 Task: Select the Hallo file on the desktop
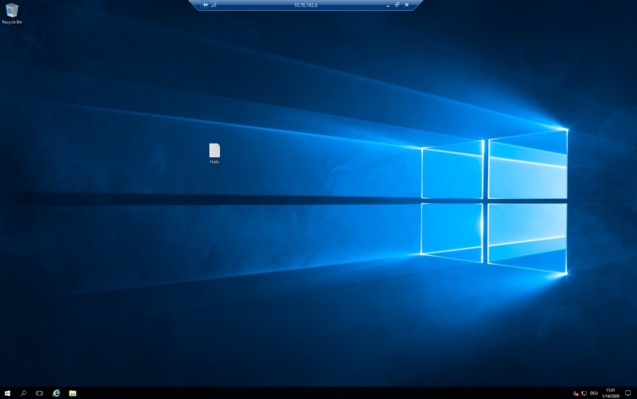pos(214,154)
